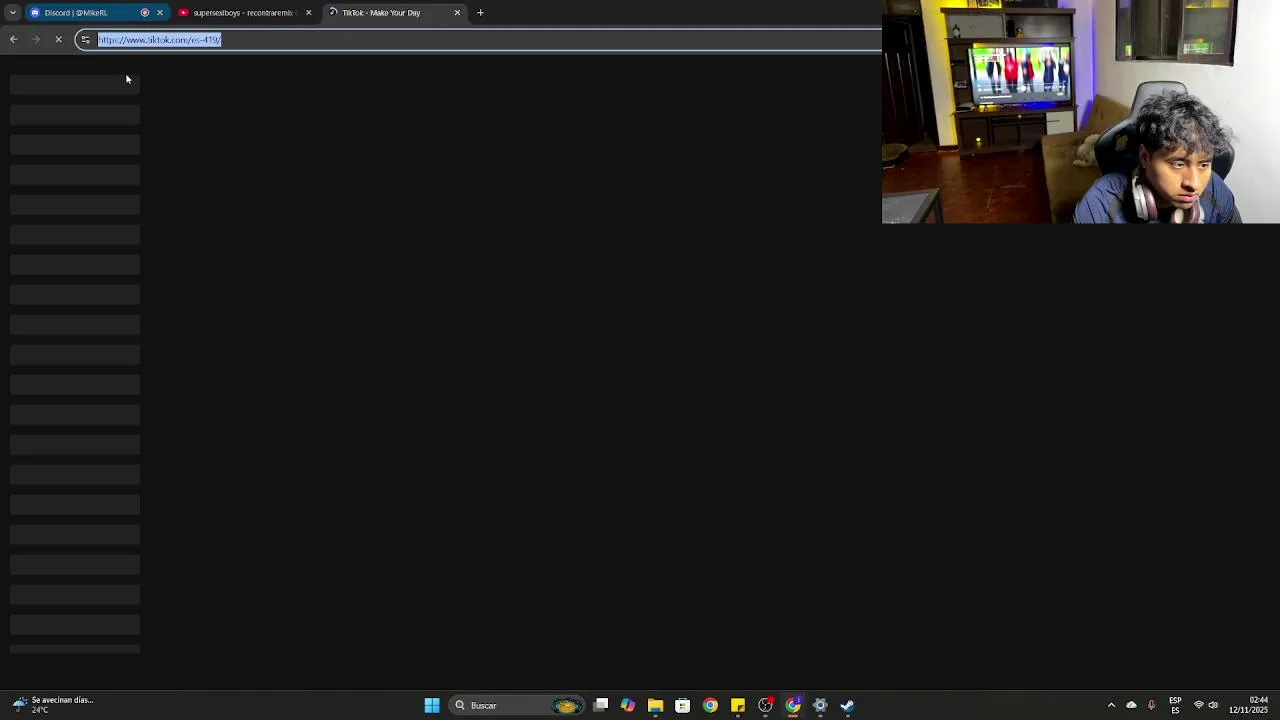Screen dimensions: 1280x720
Task: Open Settings gear from the taskbar
Action: 820,706
